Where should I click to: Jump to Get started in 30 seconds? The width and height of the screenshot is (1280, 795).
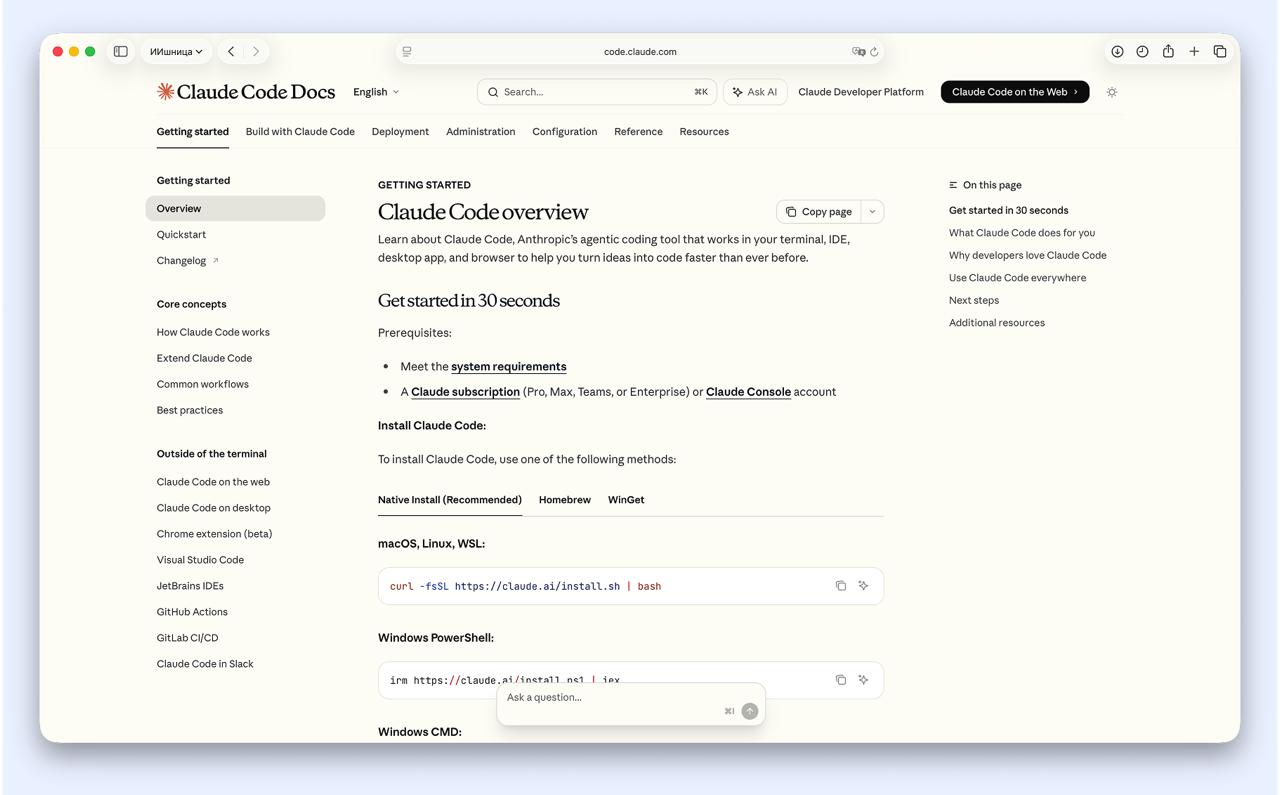click(x=1008, y=210)
